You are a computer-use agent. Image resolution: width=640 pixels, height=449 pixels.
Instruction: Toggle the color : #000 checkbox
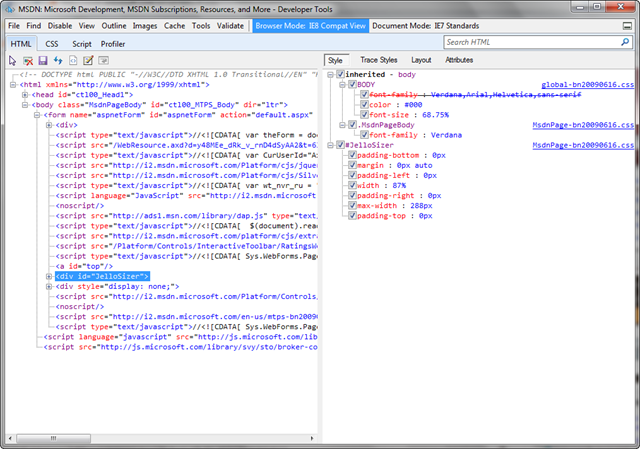pos(364,104)
